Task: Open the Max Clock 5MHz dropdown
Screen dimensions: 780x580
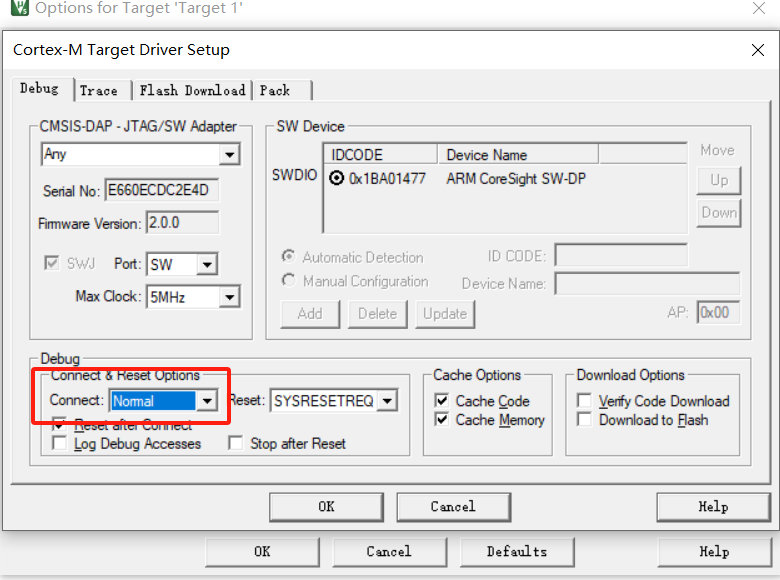Action: [229, 297]
